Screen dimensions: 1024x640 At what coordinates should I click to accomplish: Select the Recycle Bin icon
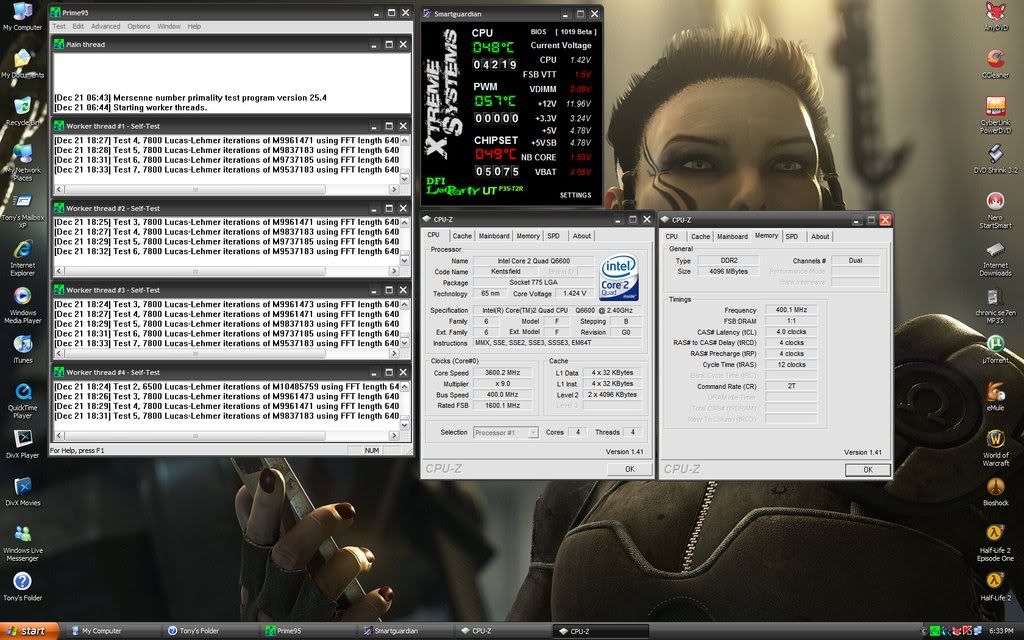[22, 111]
